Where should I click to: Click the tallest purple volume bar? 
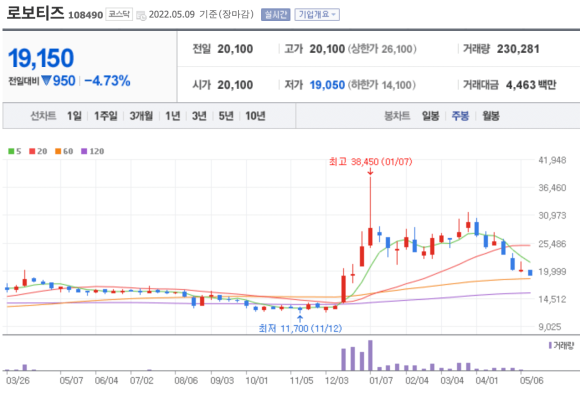coord(370,355)
